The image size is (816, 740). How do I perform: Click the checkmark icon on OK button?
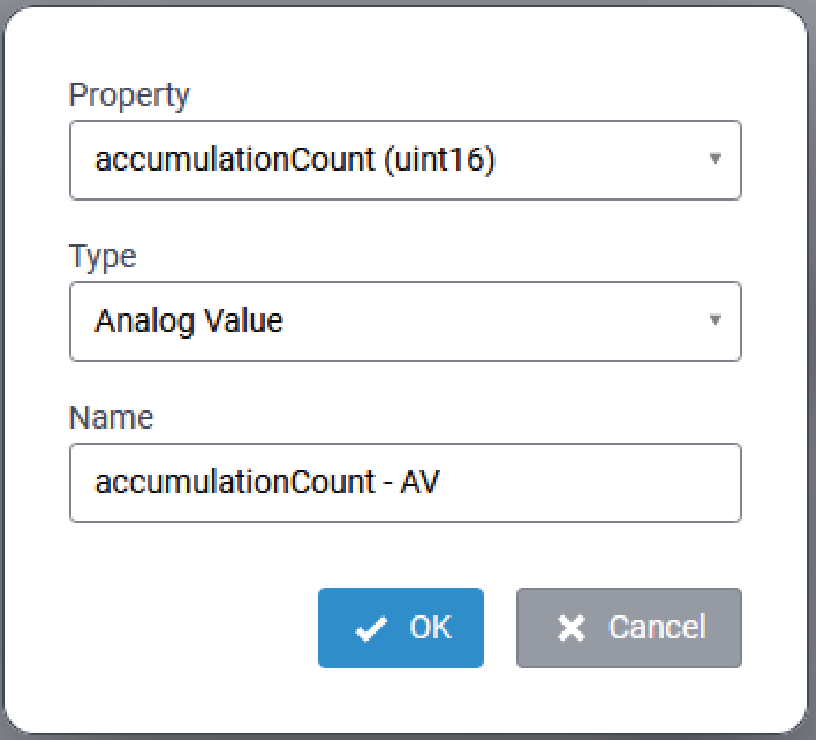coord(371,629)
